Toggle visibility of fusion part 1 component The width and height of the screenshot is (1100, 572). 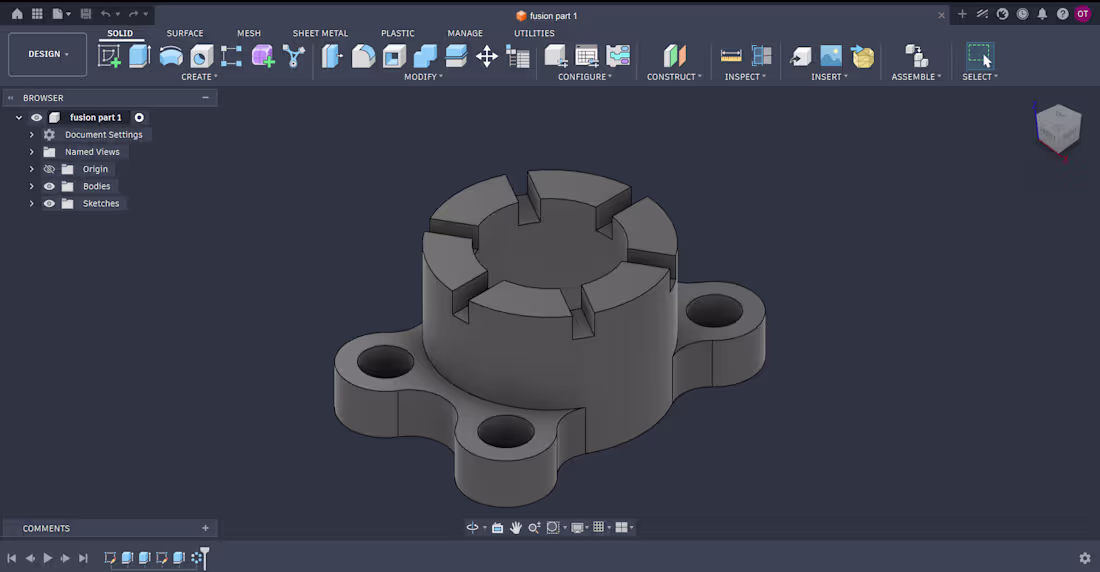pyautogui.click(x=36, y=117)
